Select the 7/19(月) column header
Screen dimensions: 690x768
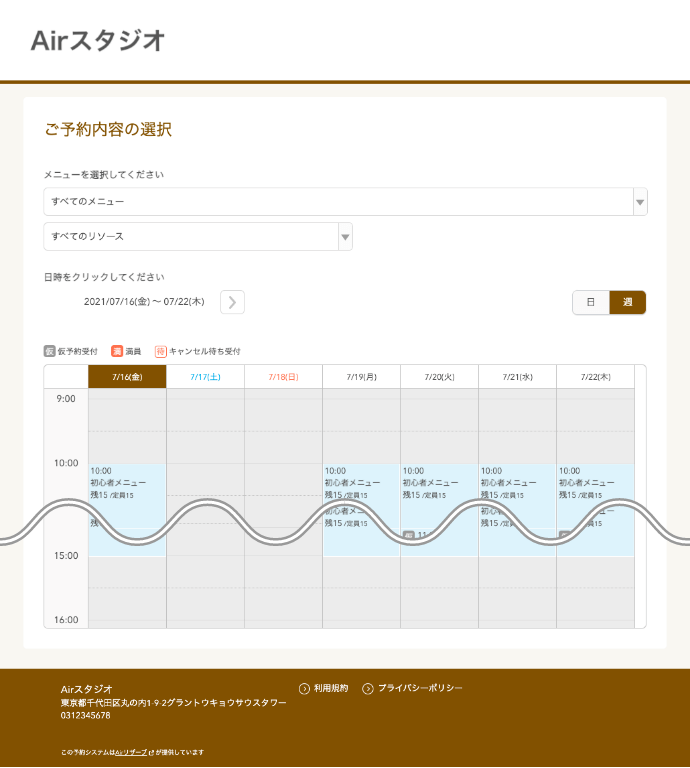(x=361, y=377)
